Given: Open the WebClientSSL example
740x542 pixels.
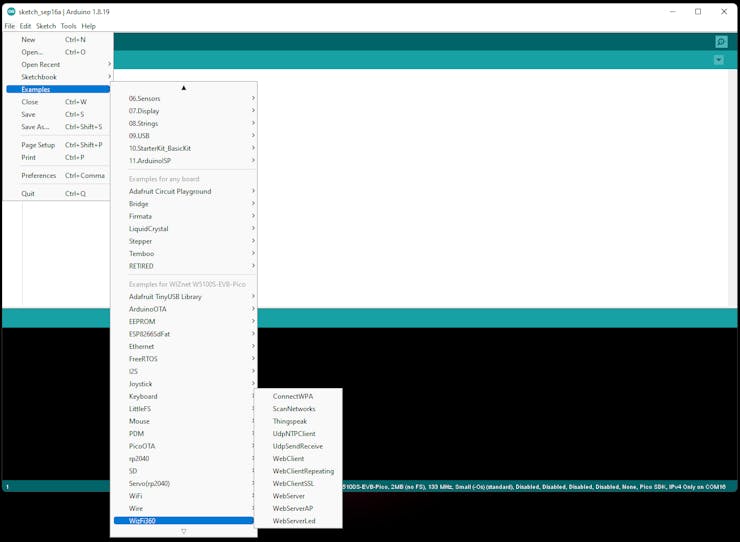Looking at the screenshot, I should tap(298, 483).
